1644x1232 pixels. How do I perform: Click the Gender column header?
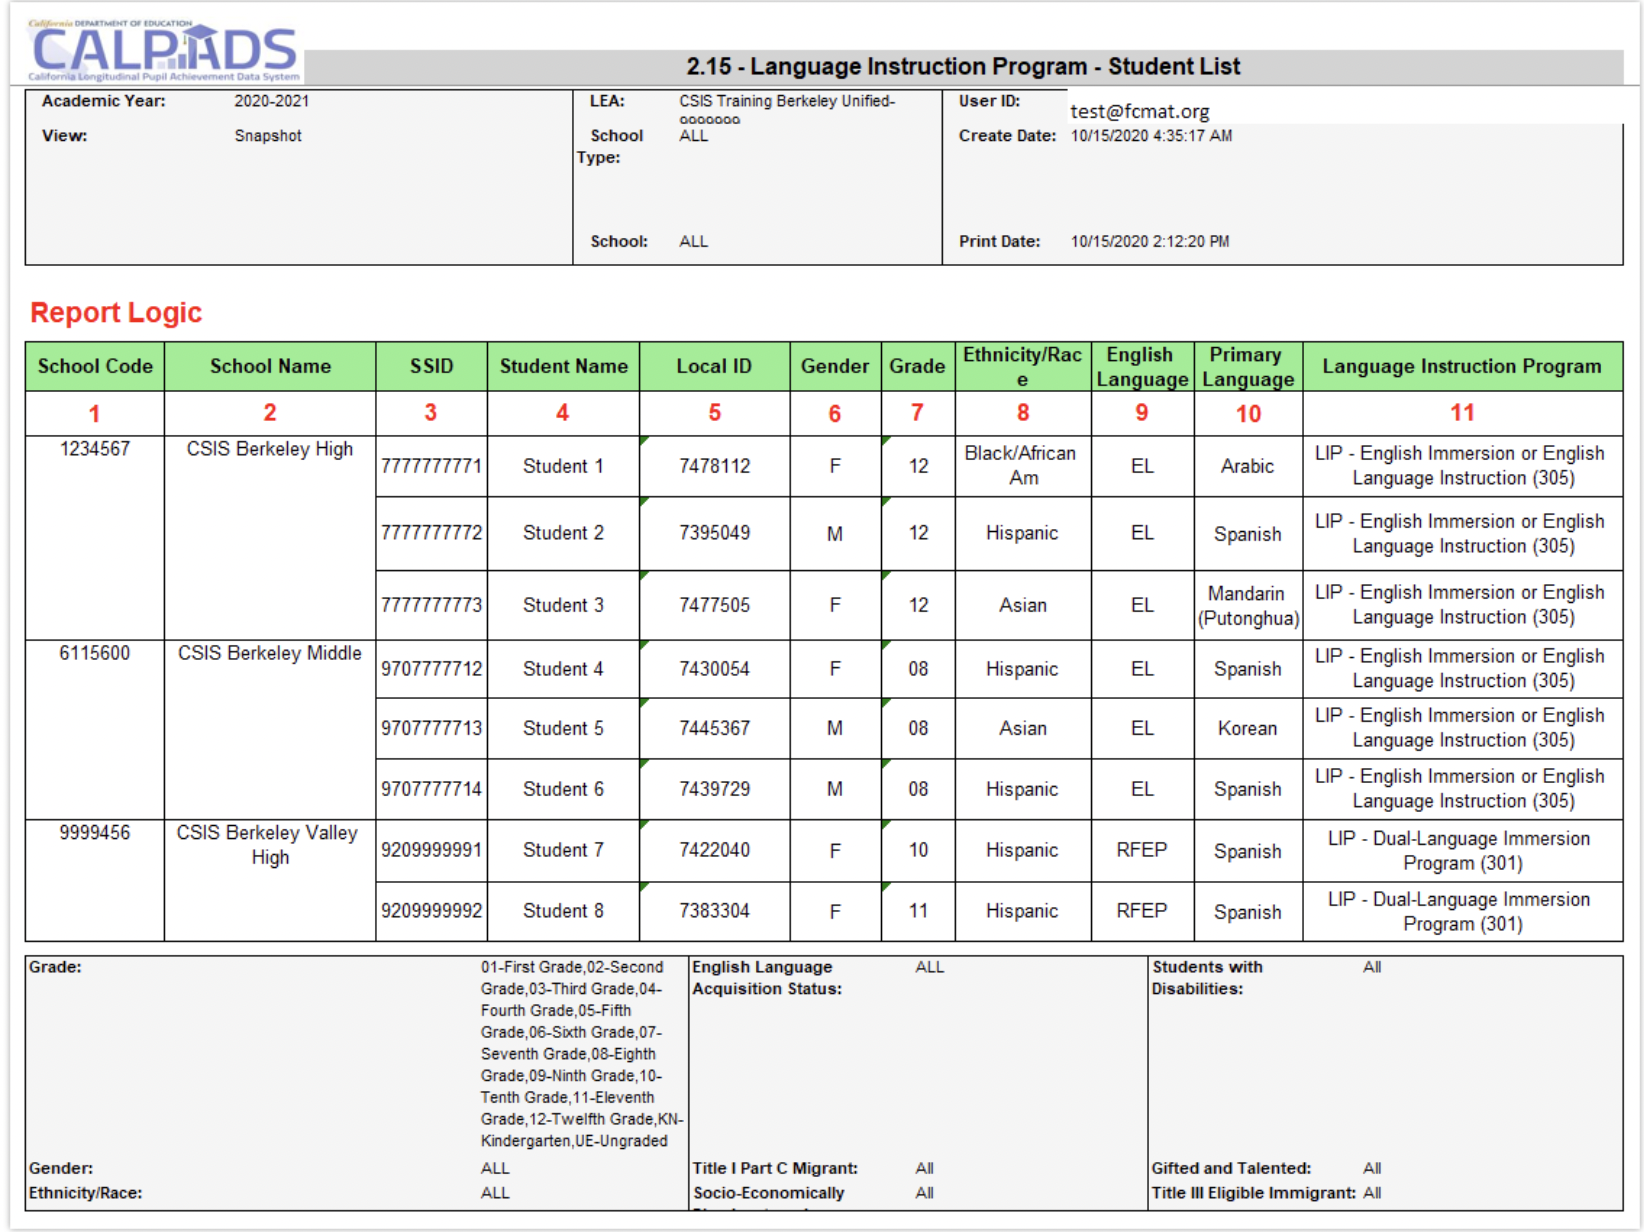point(835,366)
